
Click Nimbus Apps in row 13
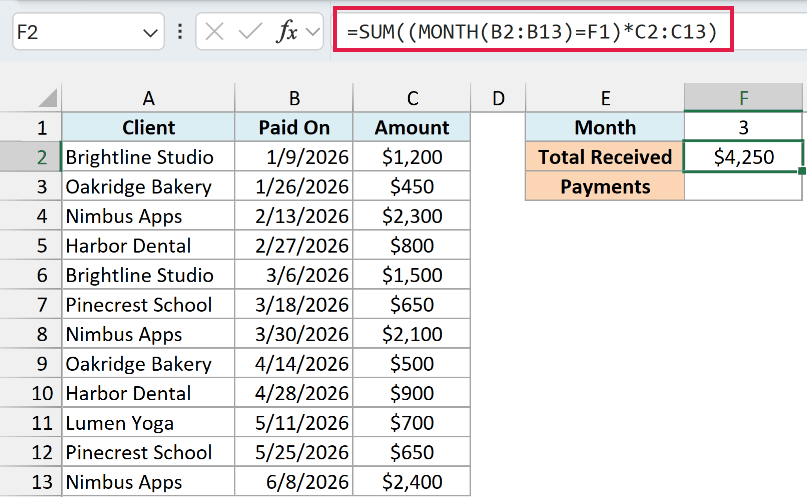[x=148, y=482]
